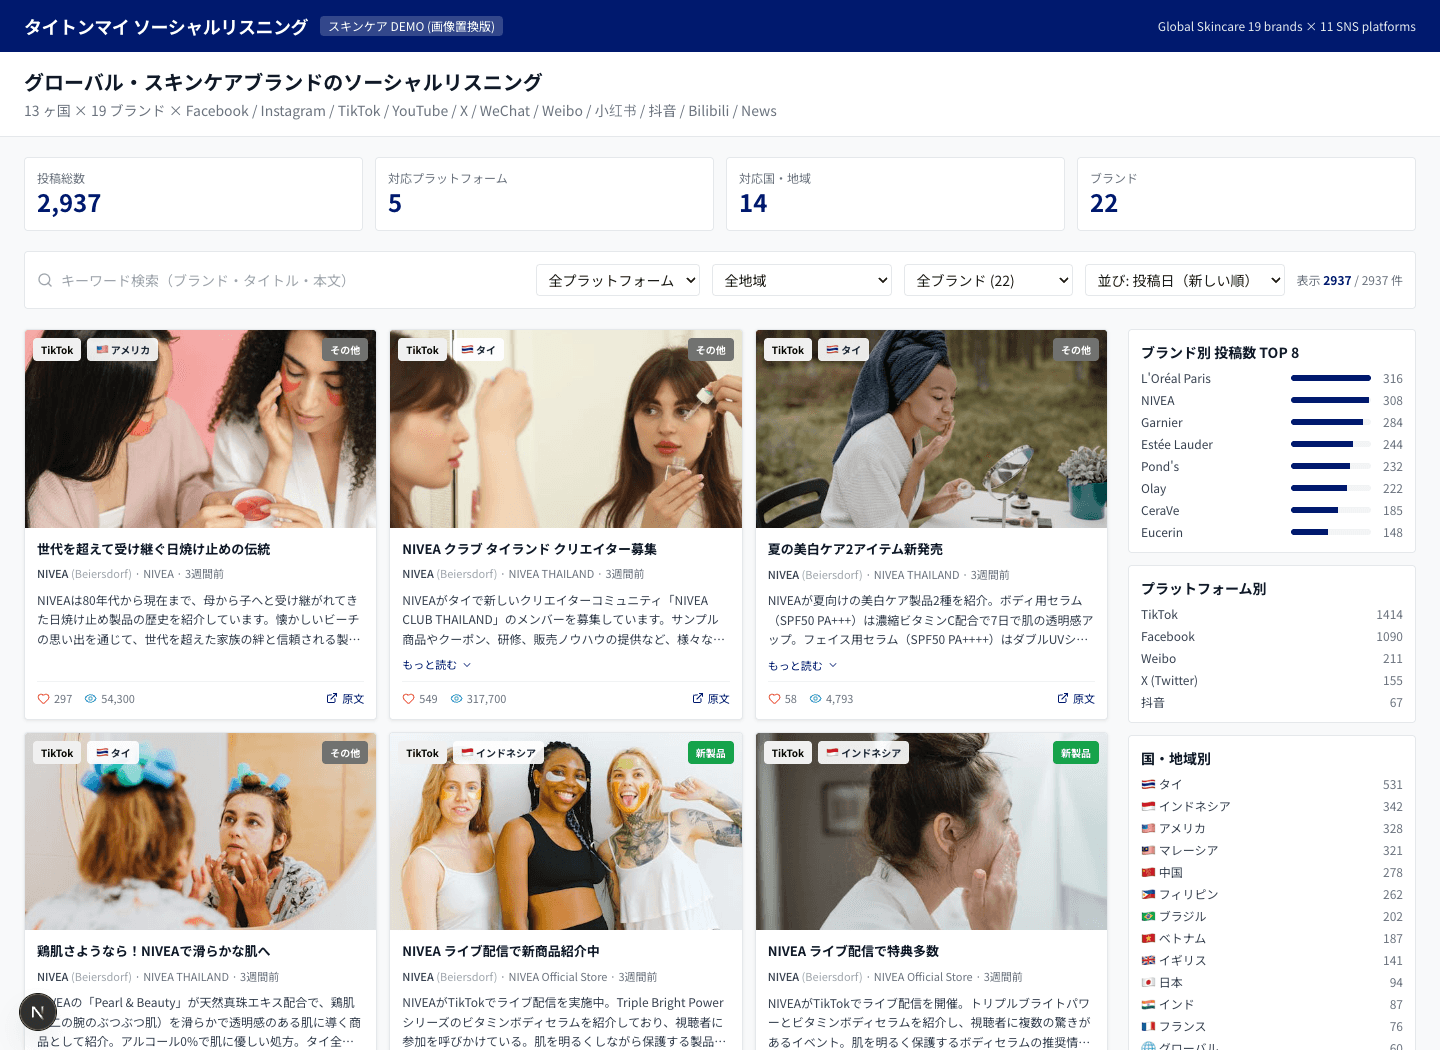Image resolution: width=1440 pixels, height=1050 pixels.
Task: Click Estée Lauder in brand ranking
Action: (x=1272, y=444)
